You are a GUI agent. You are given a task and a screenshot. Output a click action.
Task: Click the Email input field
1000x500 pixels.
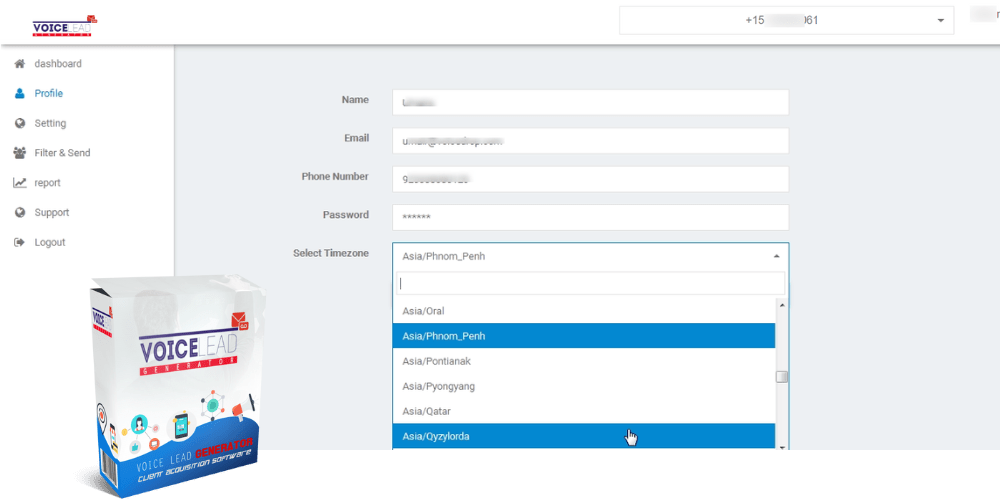click(x=591, y=141)
